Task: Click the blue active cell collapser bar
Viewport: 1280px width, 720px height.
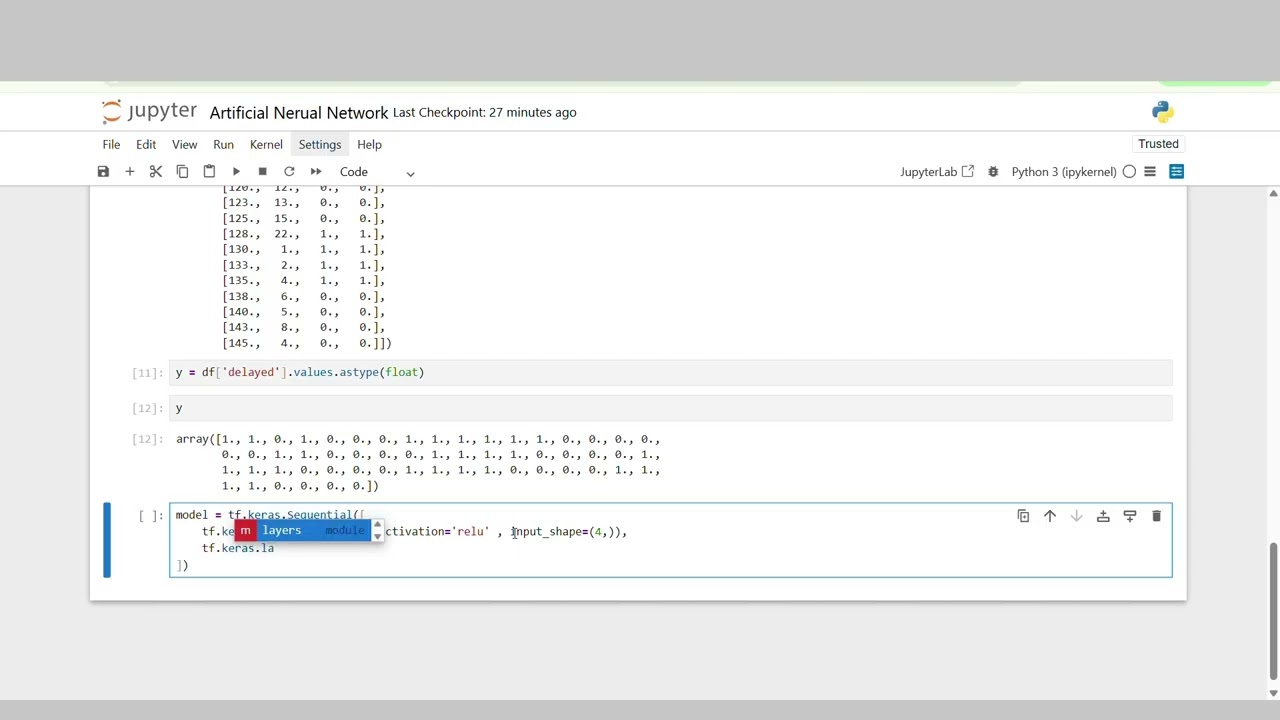Action: point(107,540)
